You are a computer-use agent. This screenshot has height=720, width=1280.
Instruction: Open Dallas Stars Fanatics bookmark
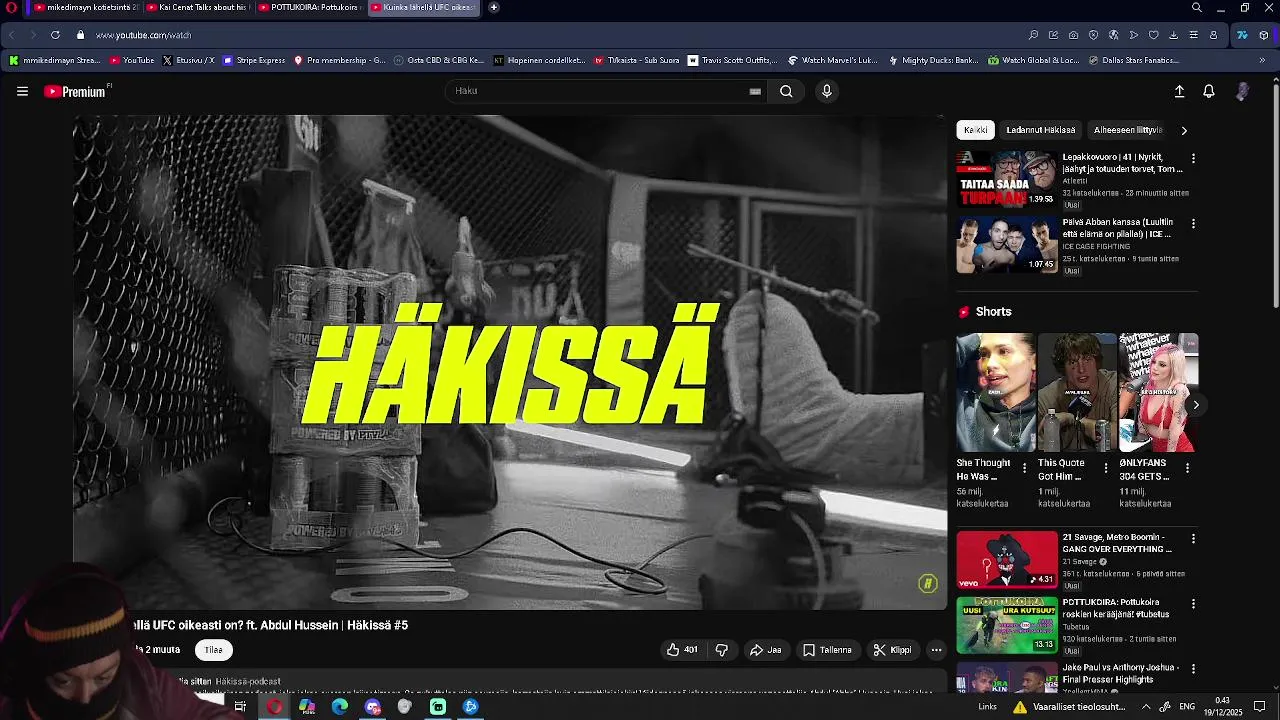(x=1133, y=60)
